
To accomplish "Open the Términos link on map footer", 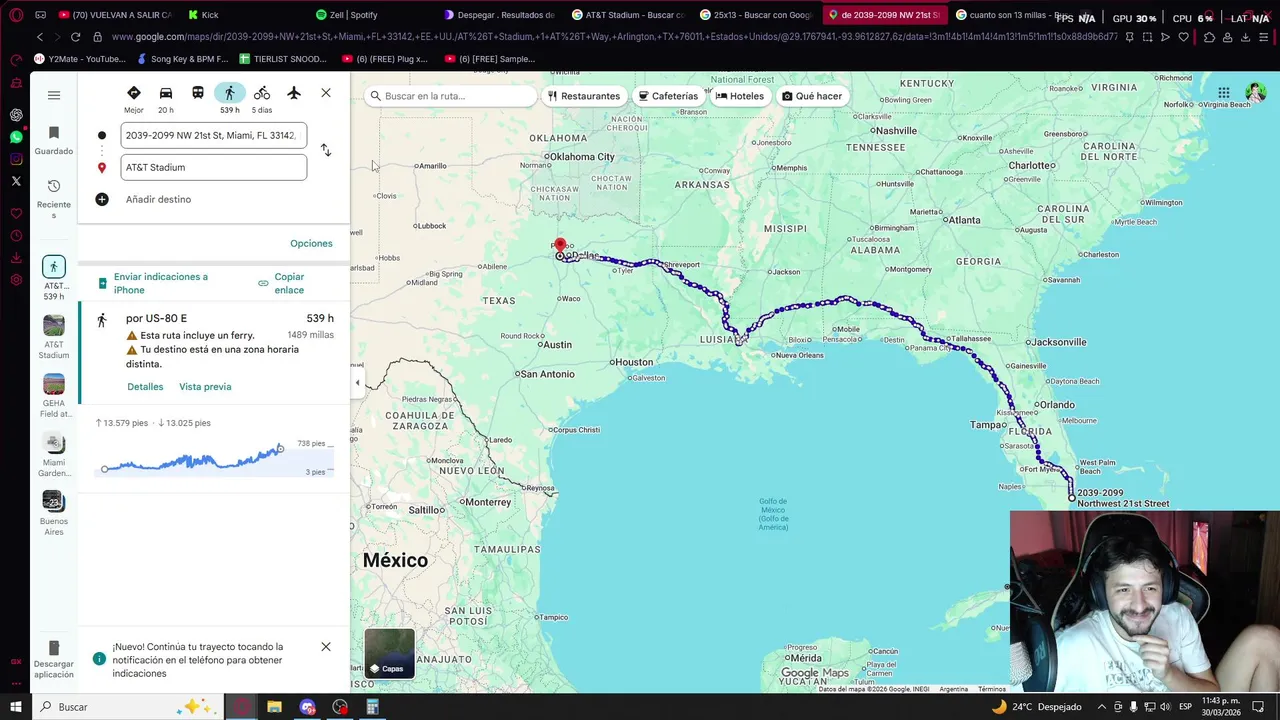I will [992, 689].
